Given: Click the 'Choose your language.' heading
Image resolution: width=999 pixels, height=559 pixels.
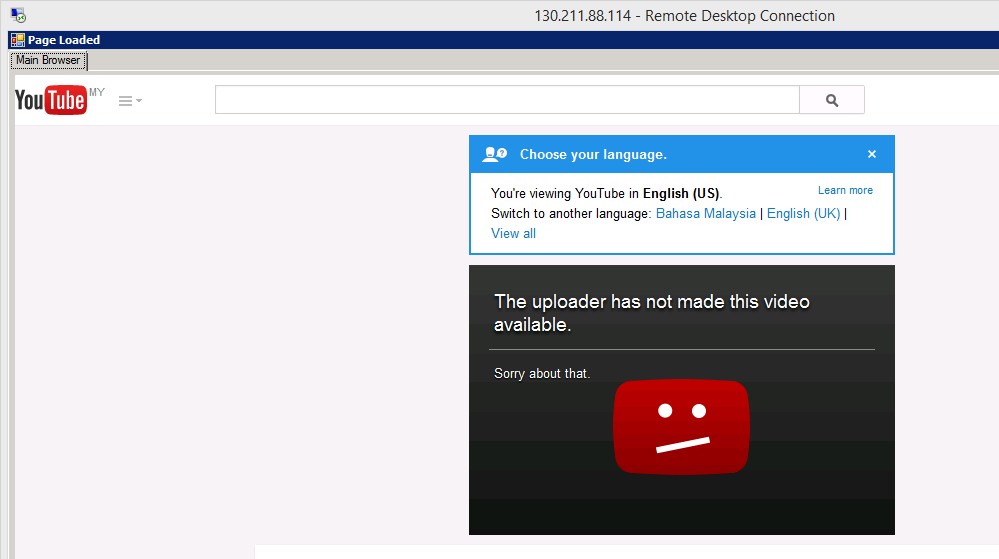Looking at the screenshot, I should (593, 154).
